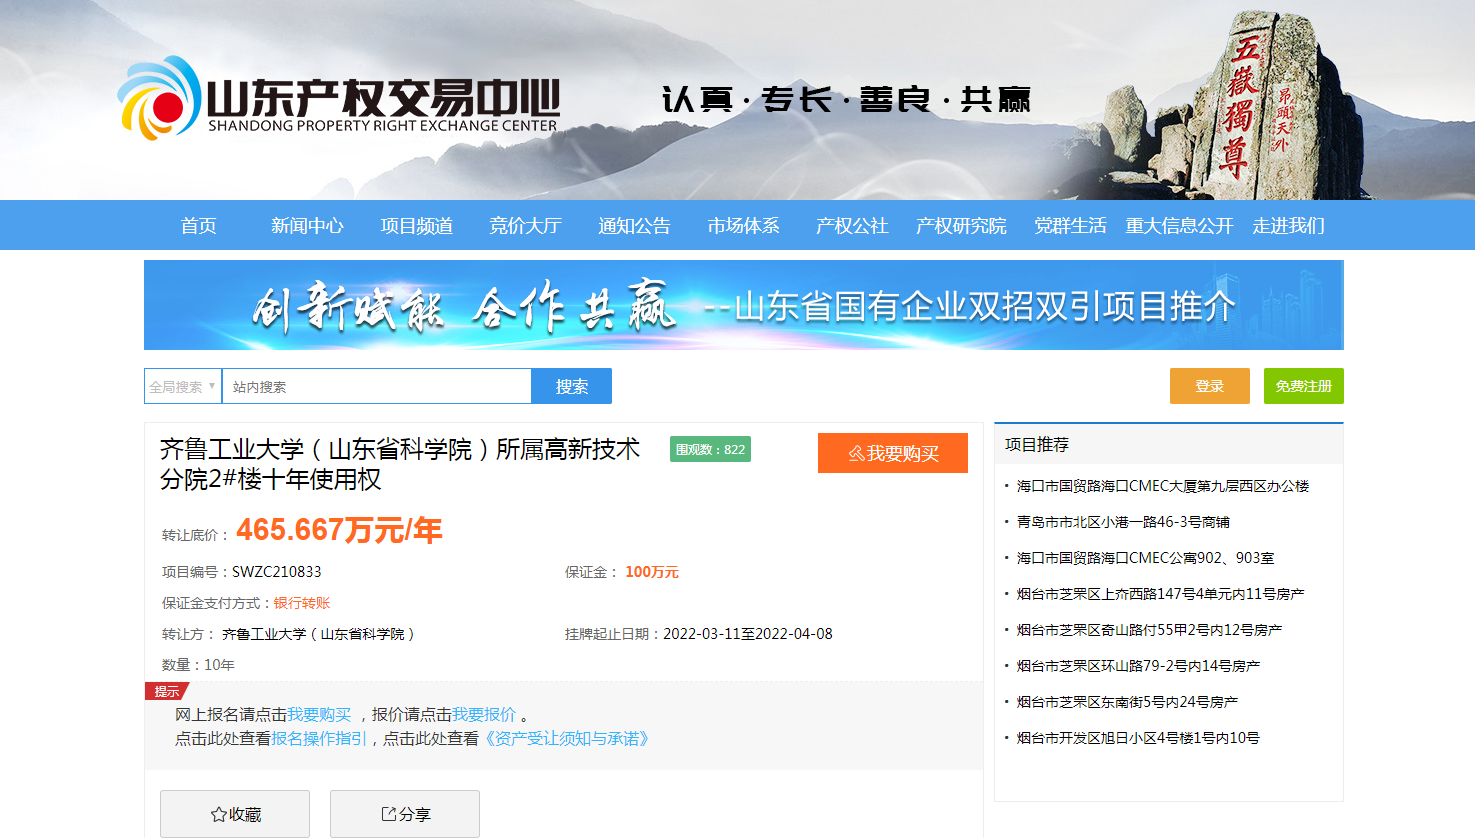Open the 全局搜索 scope dropdown
The image size is (1475, 838).
point(183,386)
